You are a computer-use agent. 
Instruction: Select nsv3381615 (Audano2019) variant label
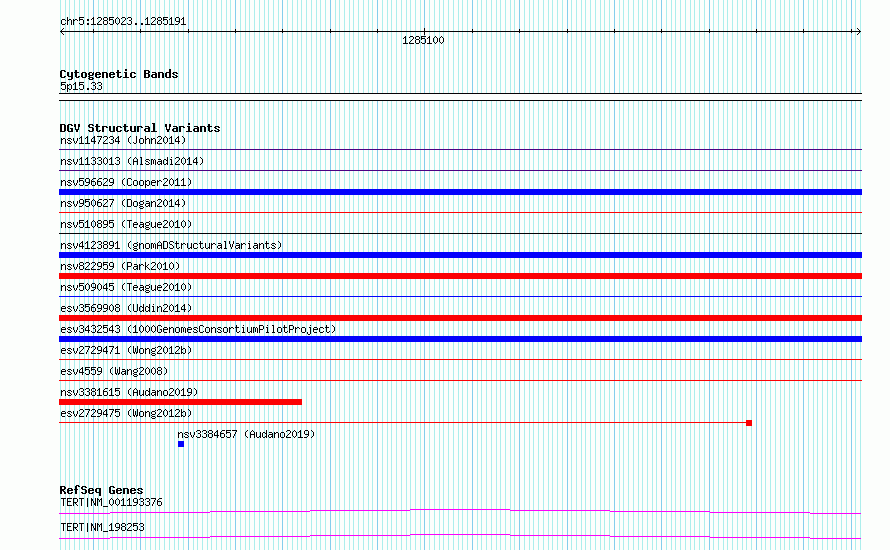pos(129,392)
